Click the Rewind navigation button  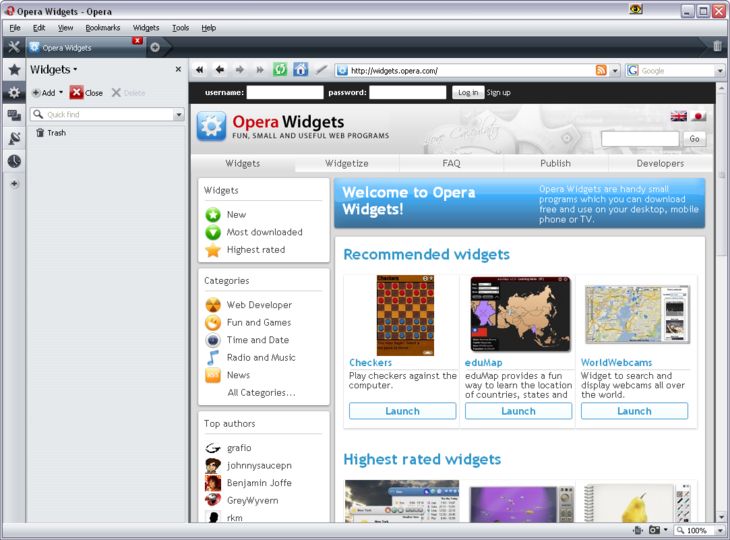point(200,70)
